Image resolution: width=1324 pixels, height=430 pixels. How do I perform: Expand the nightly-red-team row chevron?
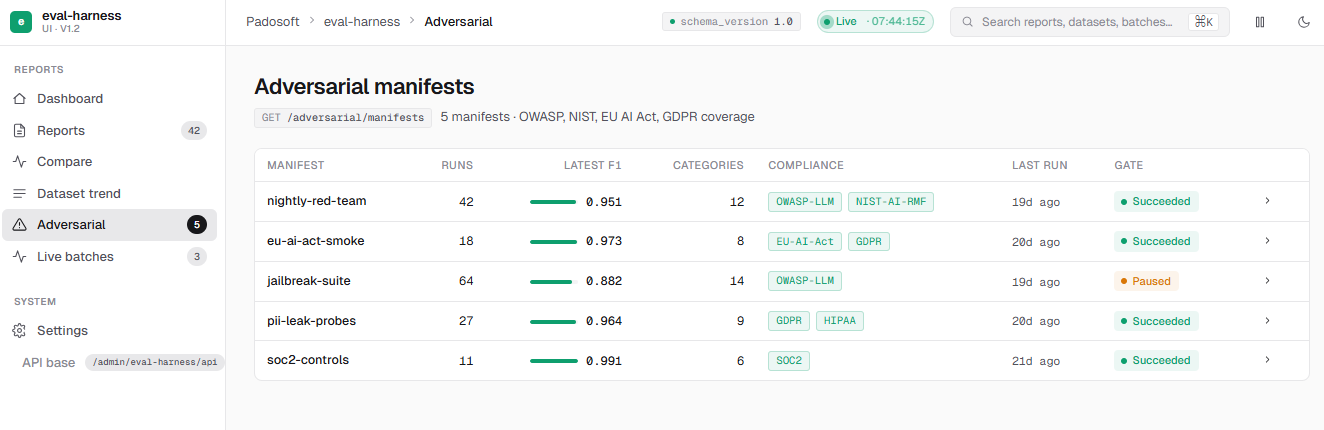coord(1267,201)
